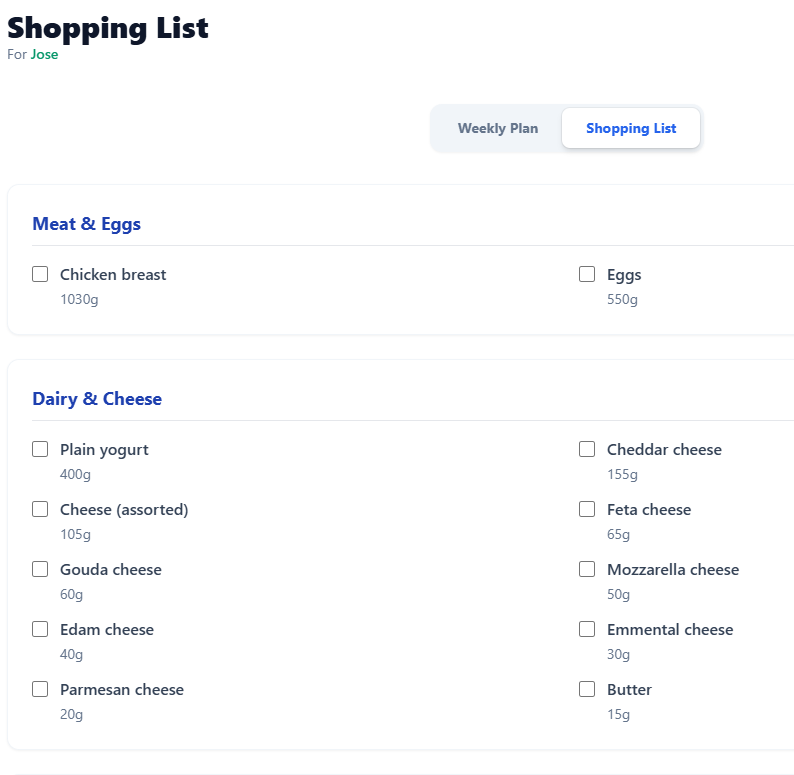The width and height of the screenshot is (794, 775).
Task: Tick the Mozzarella cheese checkbox
Action: pos(587,570)
